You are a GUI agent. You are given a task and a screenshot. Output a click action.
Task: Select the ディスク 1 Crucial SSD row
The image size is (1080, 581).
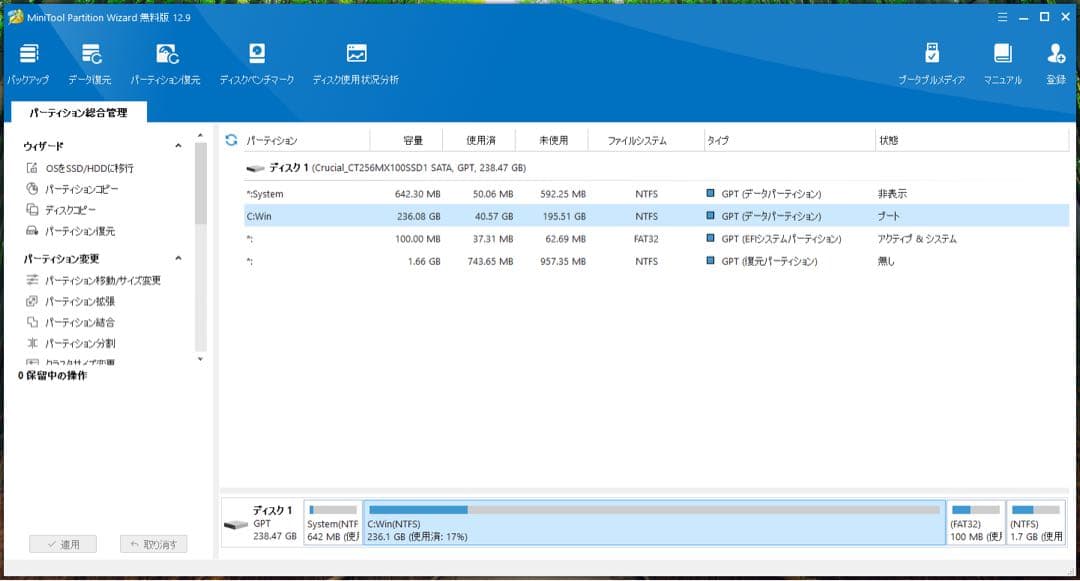click(x=656, y=167)
